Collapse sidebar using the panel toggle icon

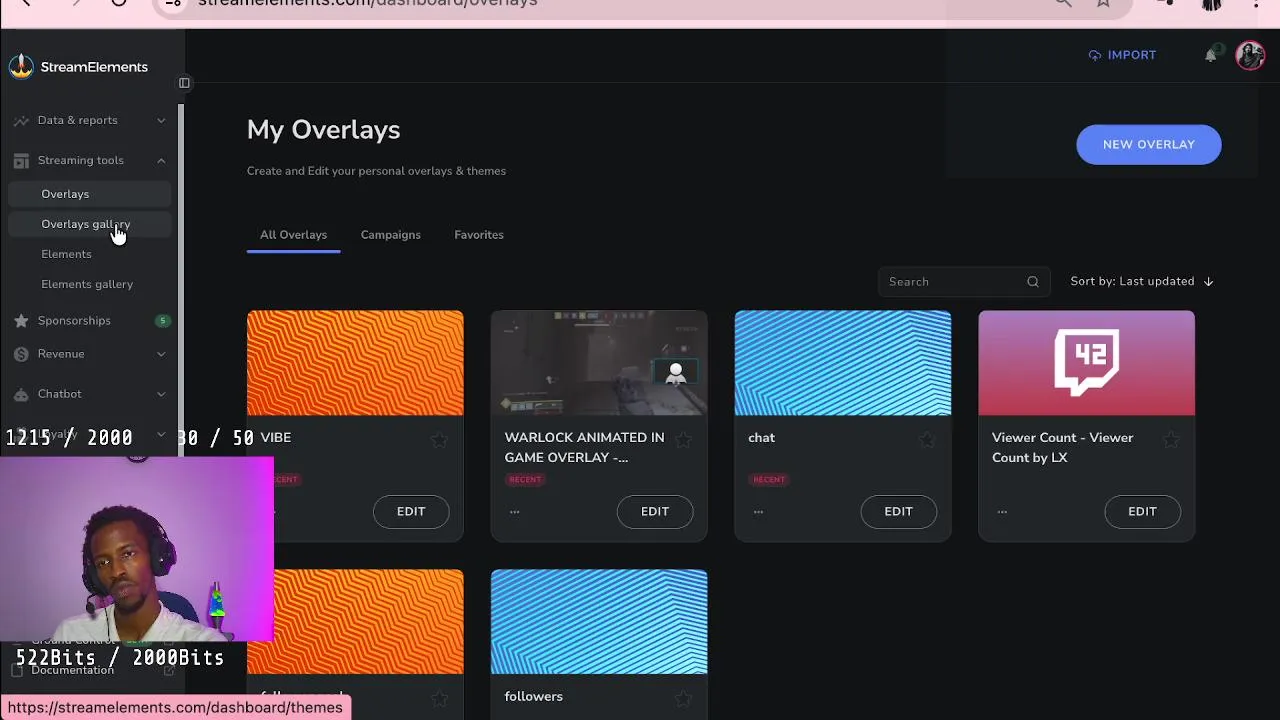click(184, 83)
